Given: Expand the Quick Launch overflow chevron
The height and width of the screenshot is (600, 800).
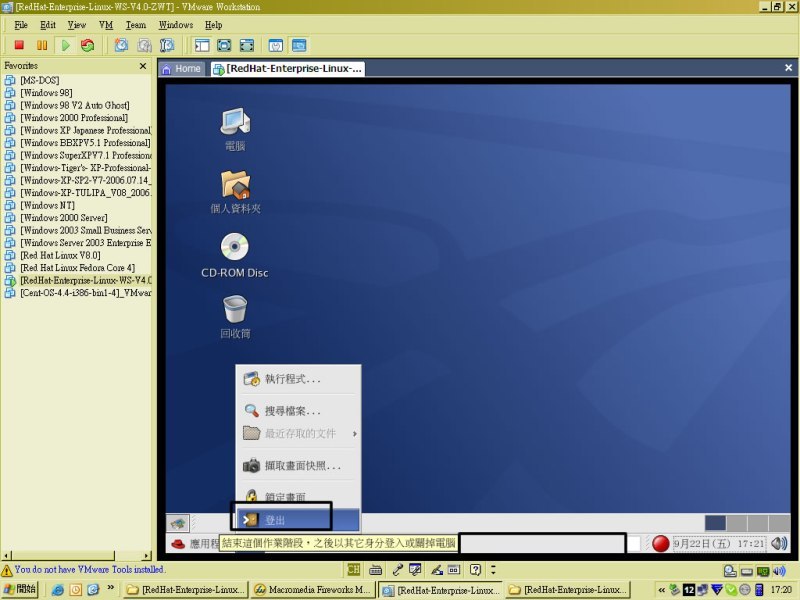Looking at the screenshot, I should [x=110, y=588].
